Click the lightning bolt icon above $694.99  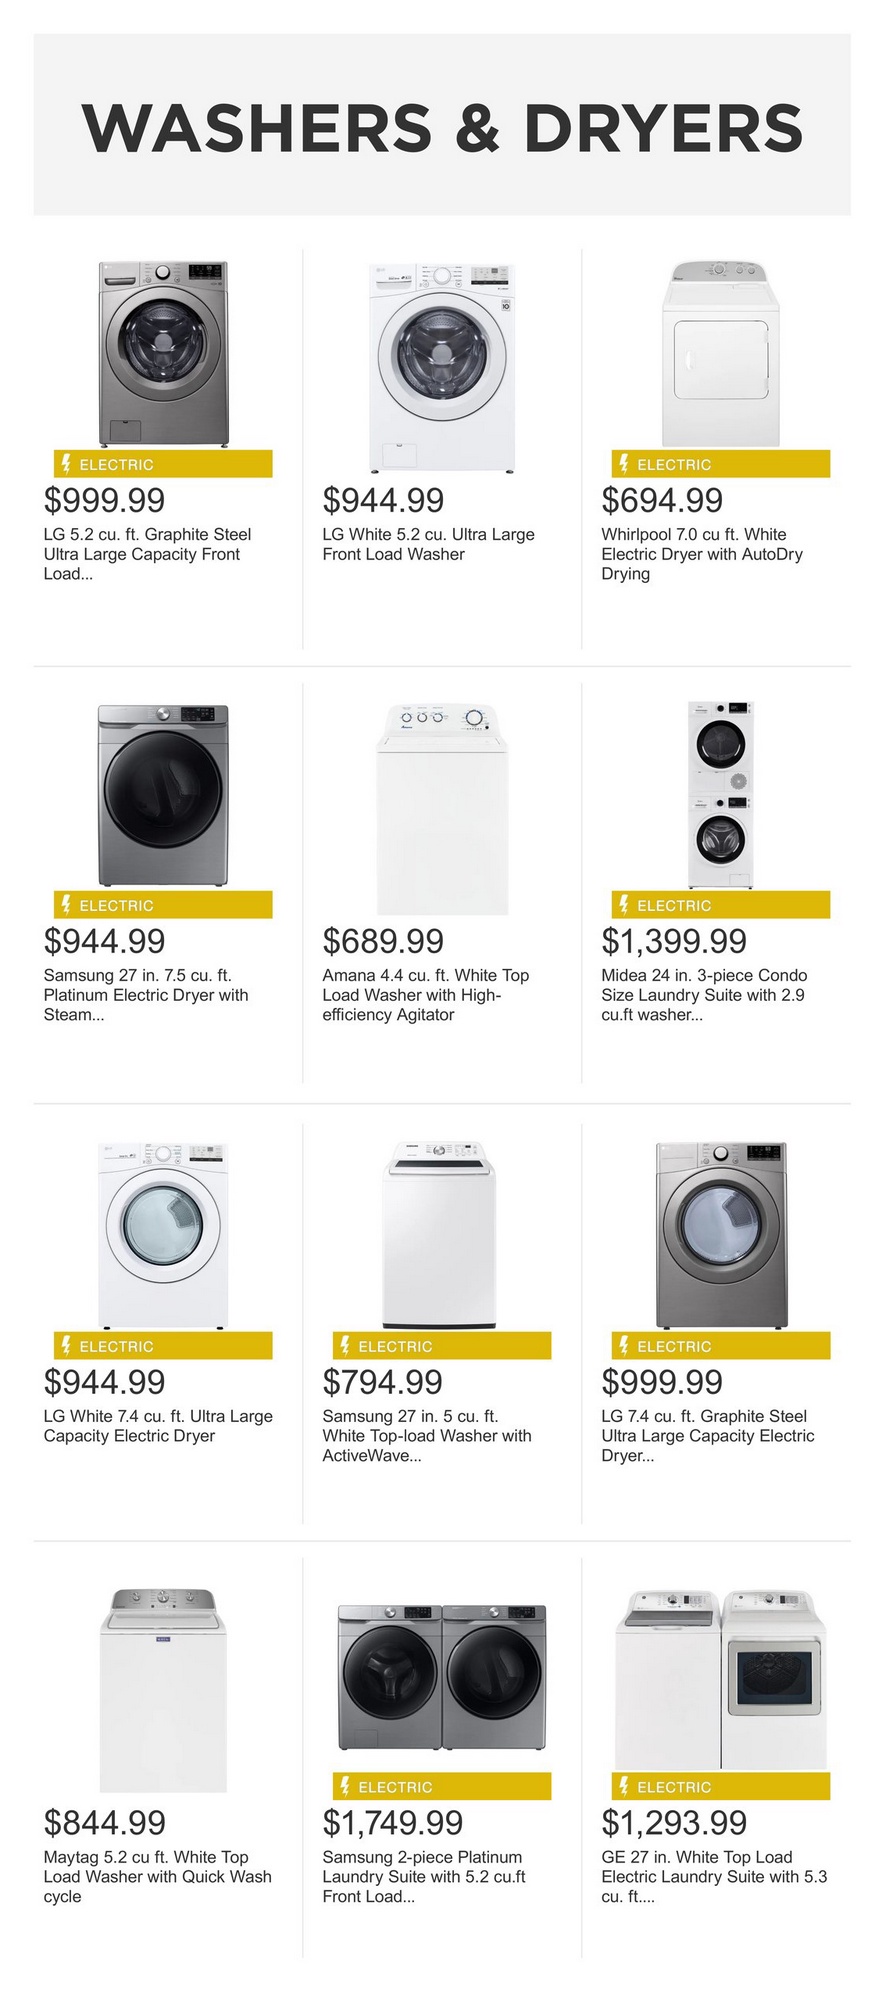tap(624, 464)
